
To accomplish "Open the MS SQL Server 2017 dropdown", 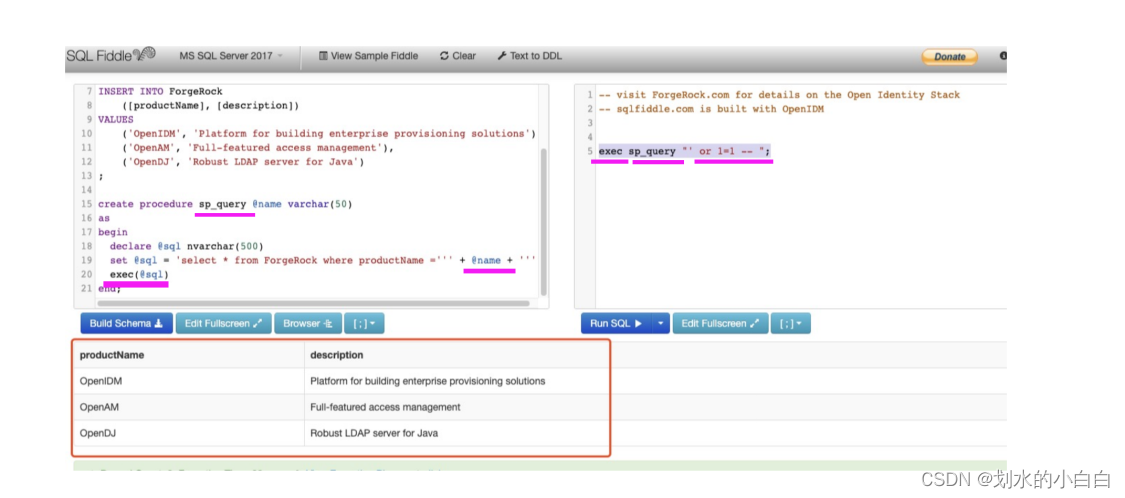I will pos(231,56).
